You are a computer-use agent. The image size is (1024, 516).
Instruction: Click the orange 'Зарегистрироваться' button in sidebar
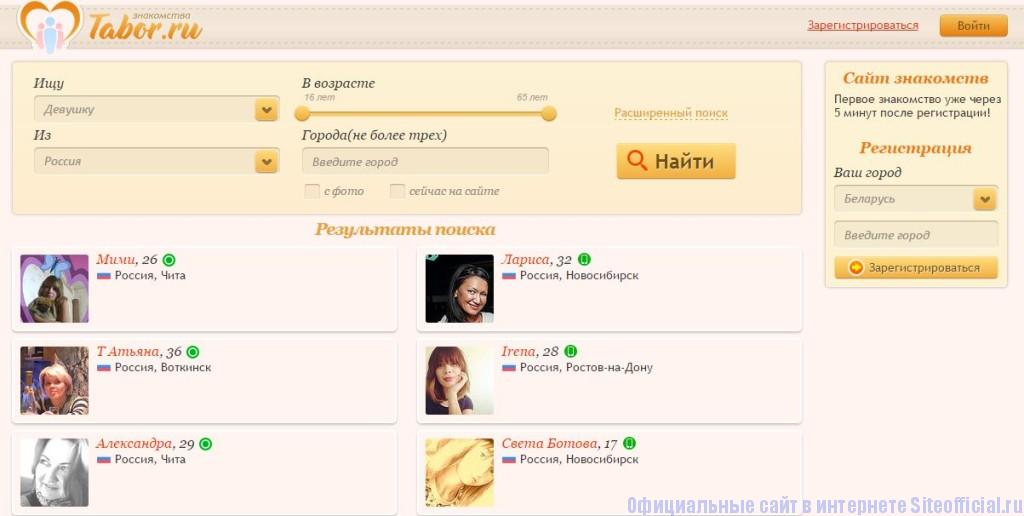916,268
